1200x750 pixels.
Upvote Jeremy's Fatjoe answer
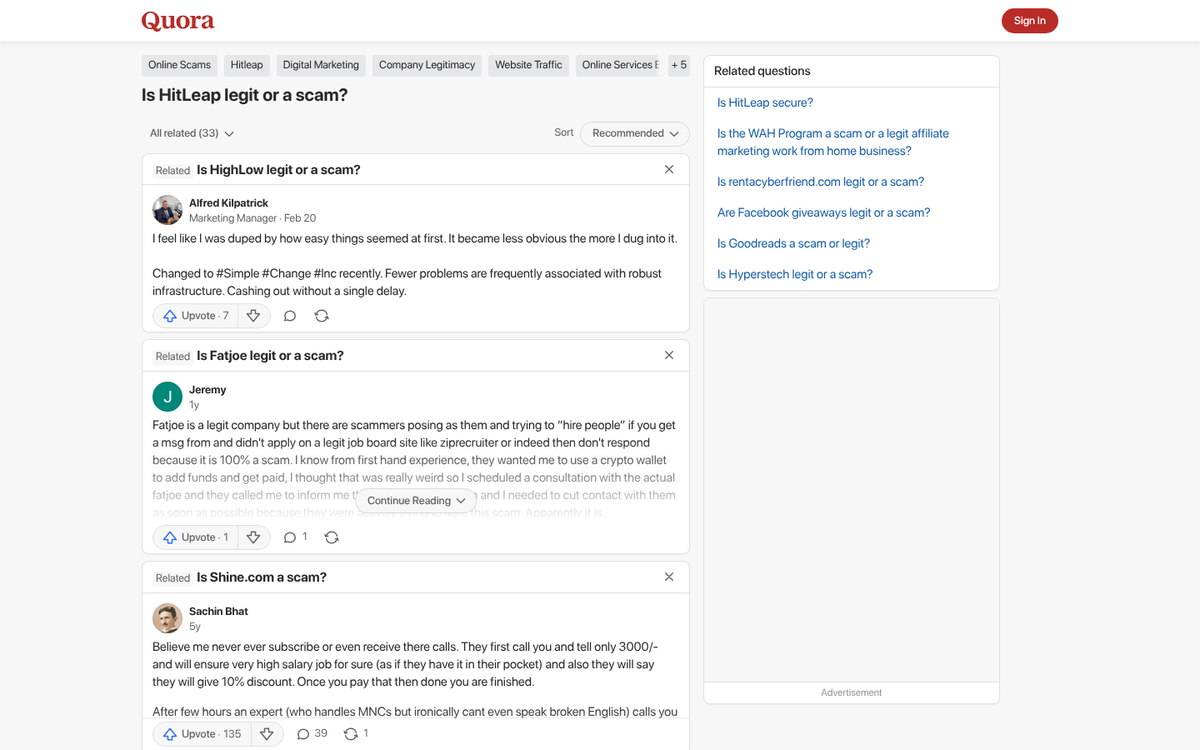(195, 537)
